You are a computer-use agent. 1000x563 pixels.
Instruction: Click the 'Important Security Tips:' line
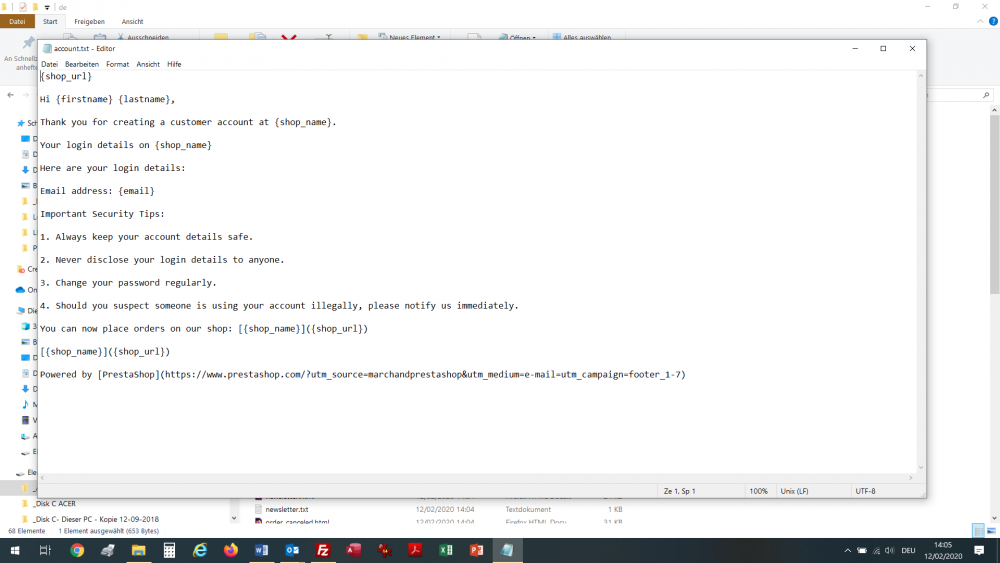(x=102, y=214)
